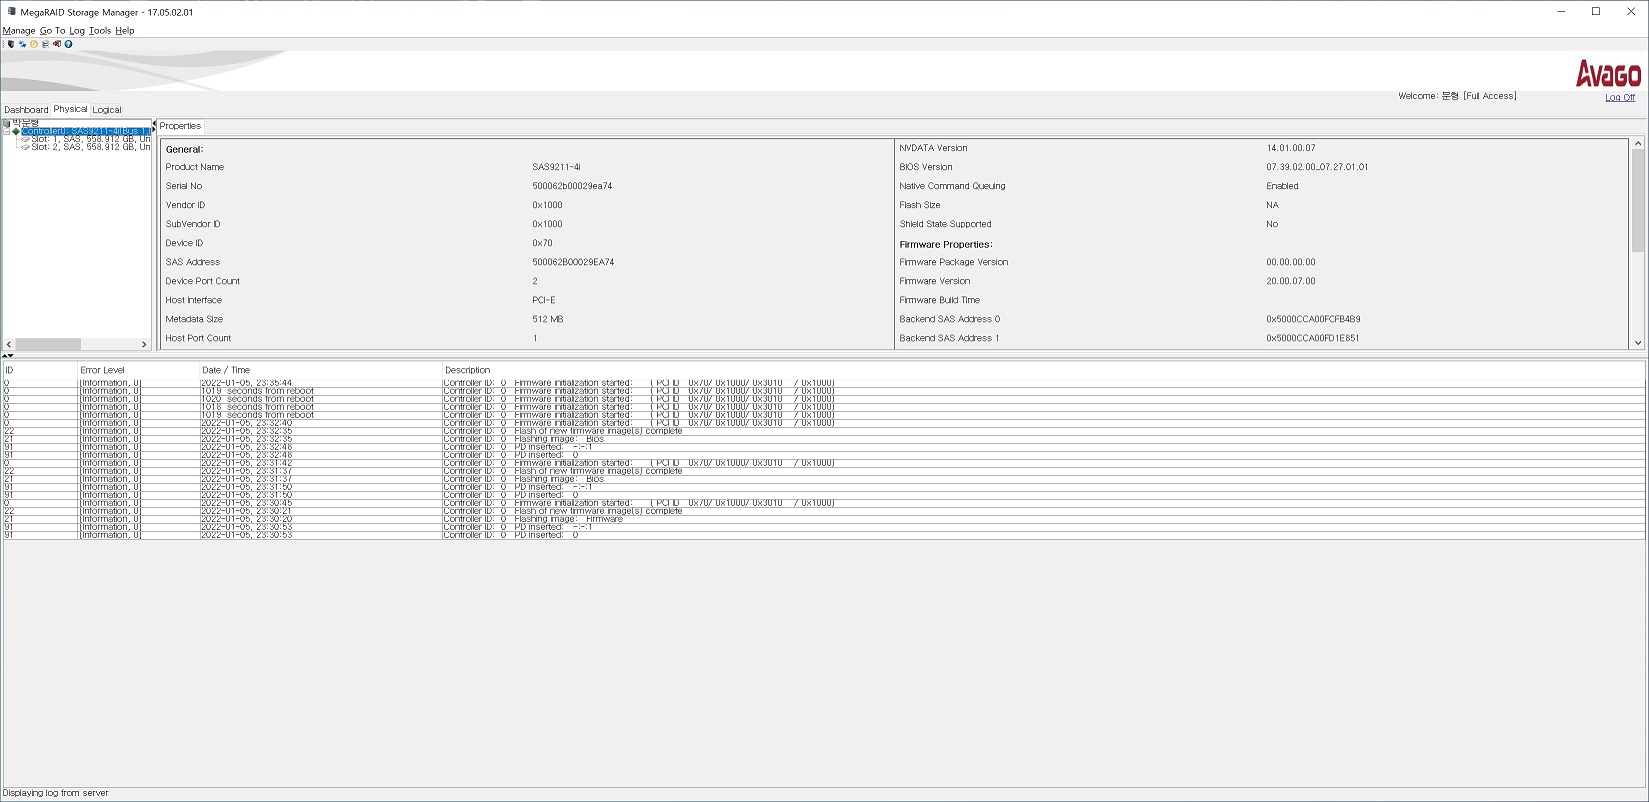Switch to the Physical tab
The width and height of the screenshot is (1649, 802).
coord(70,109)
